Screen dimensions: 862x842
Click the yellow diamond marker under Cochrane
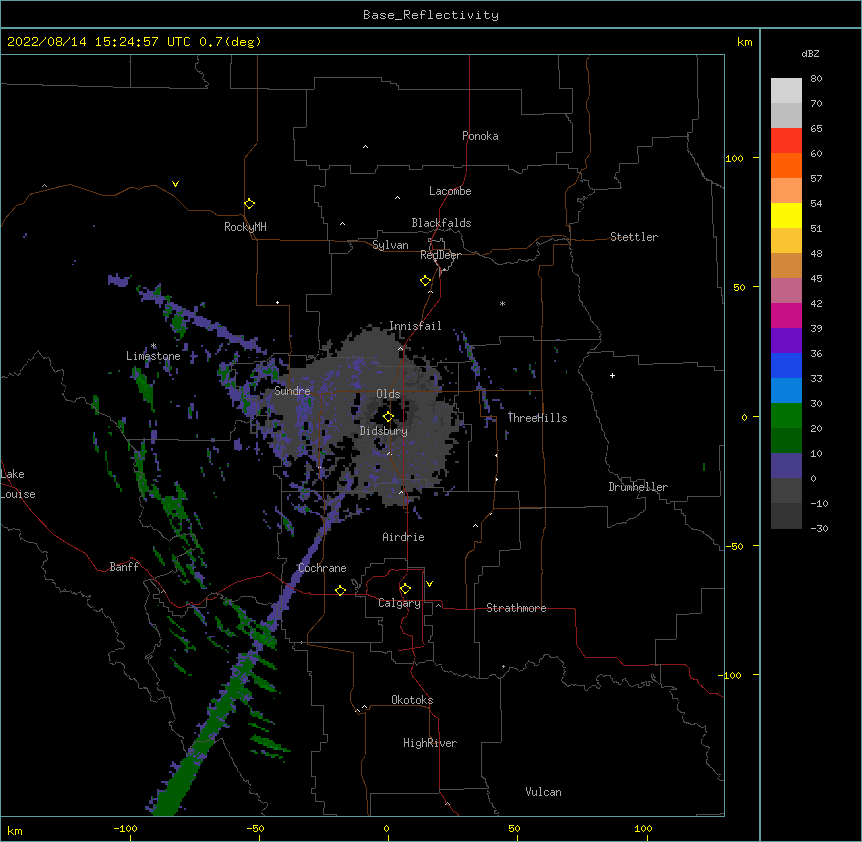[340, 590]
